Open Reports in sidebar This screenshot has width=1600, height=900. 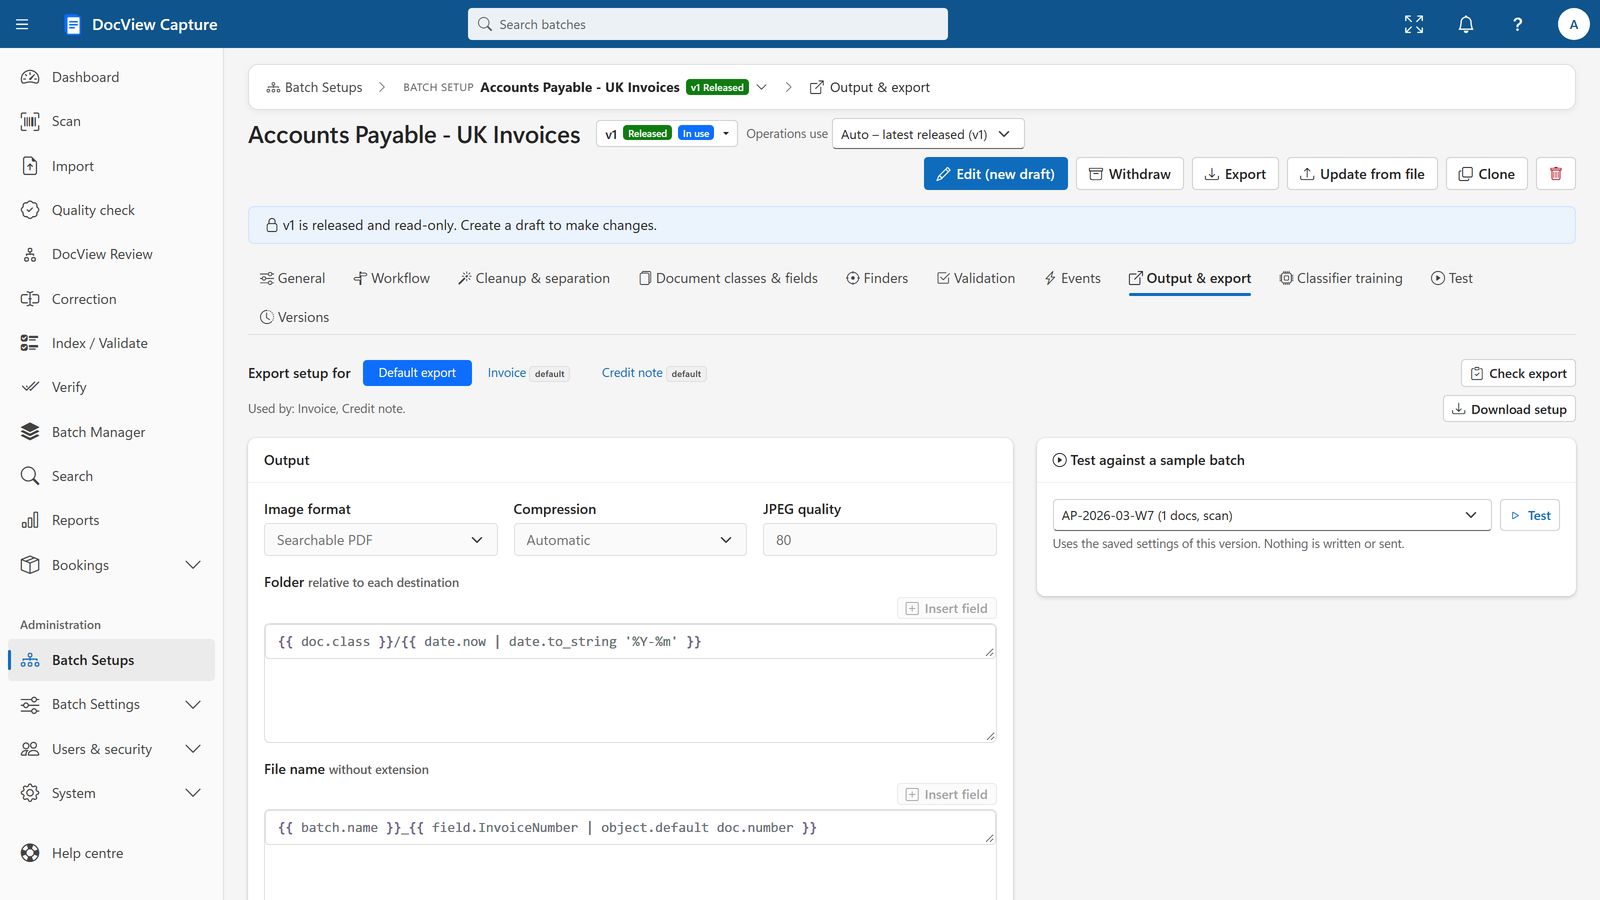tap(111, 520)
